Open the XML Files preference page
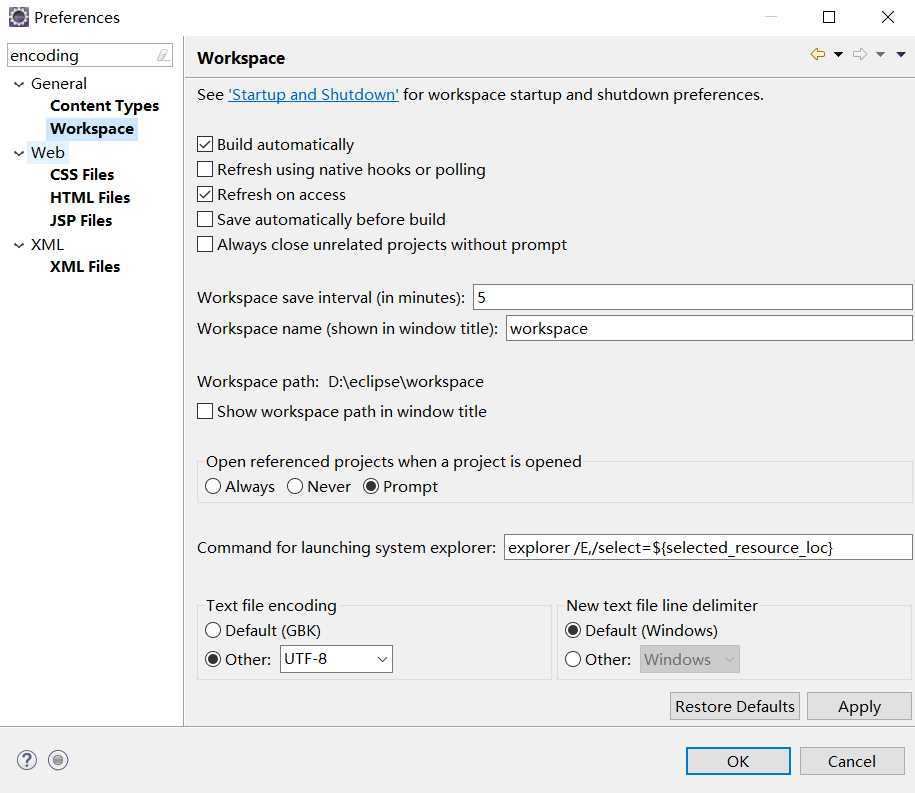Viewport: 915px width, 793px height. point(85,267)
